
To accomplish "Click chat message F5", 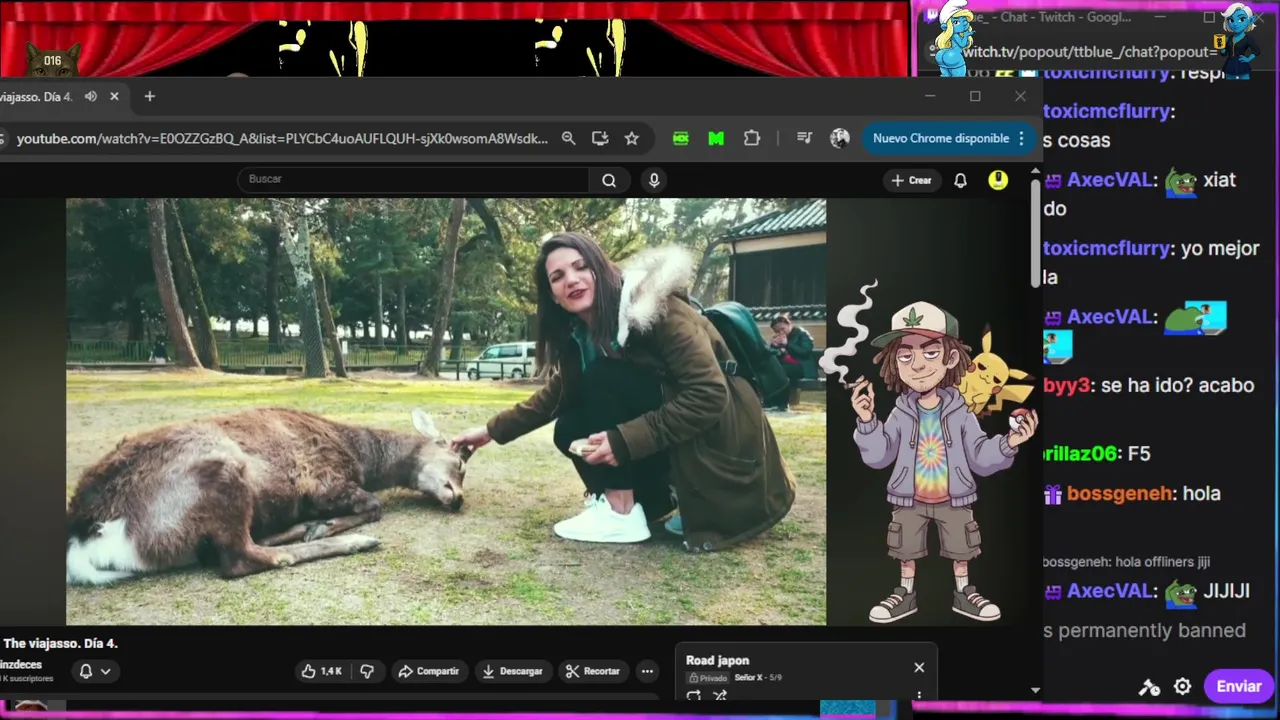I will click(1139, 453).
